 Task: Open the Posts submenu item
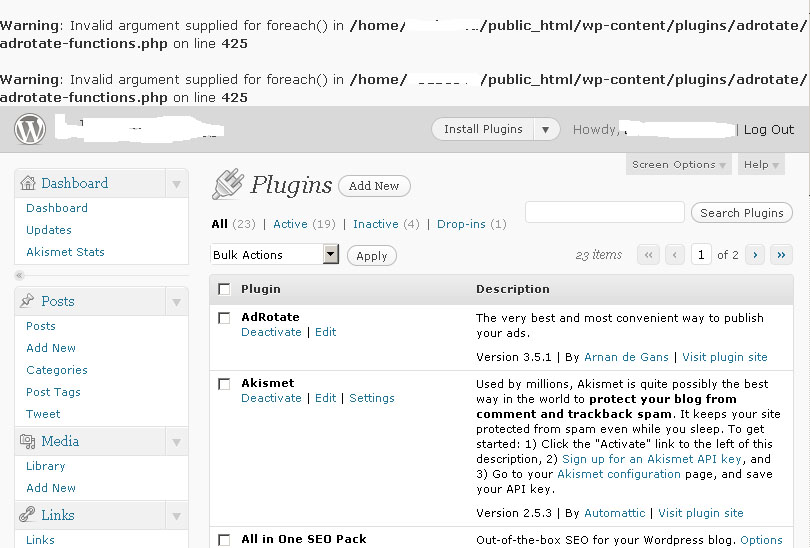tap(40, 326)
